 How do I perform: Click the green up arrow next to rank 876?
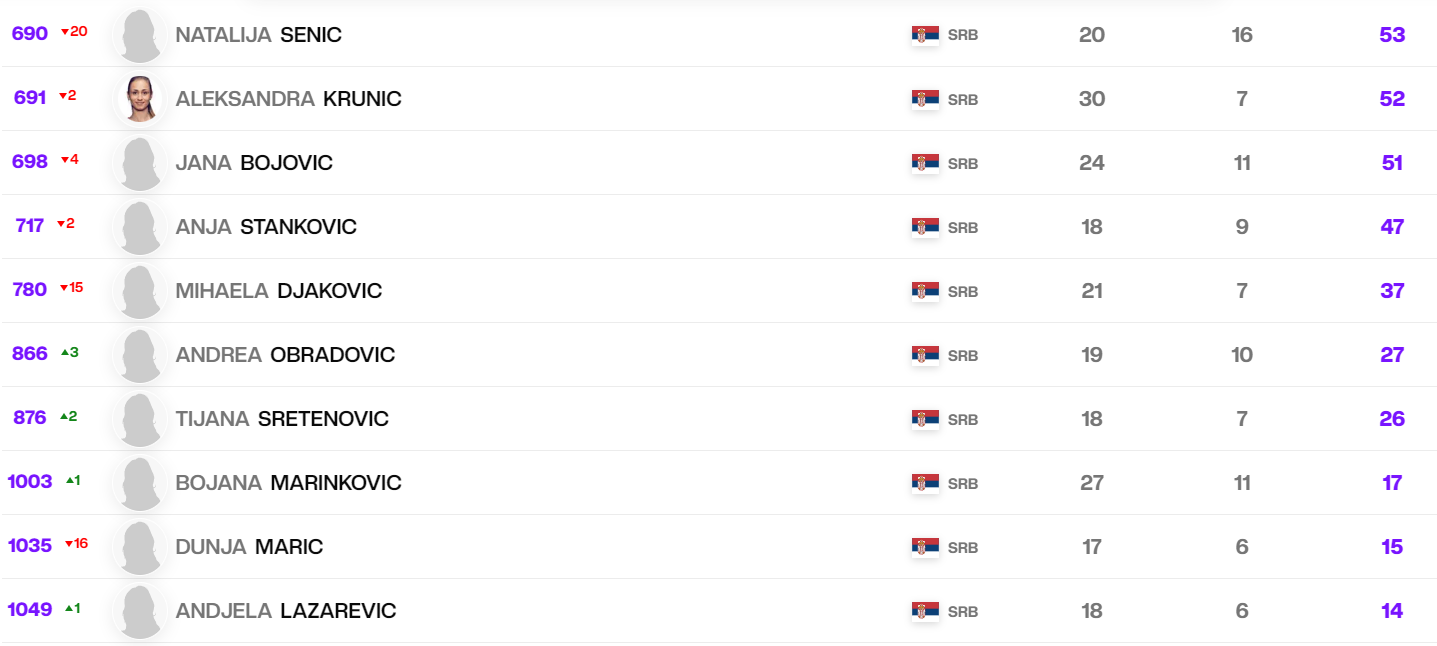pyautogui.click(x=64, y=417)
